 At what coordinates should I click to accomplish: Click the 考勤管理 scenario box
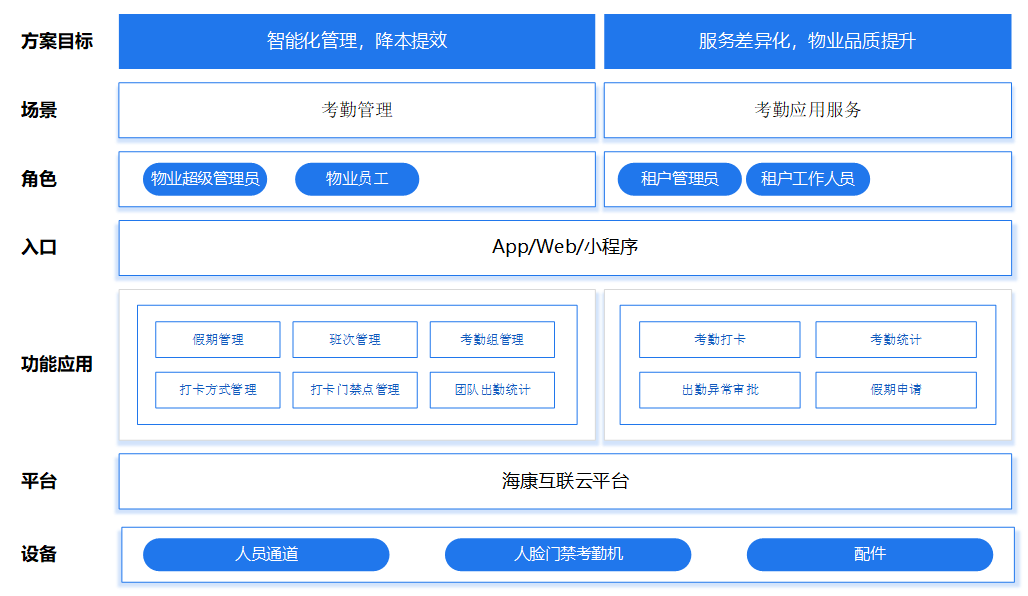pos(356,110)
